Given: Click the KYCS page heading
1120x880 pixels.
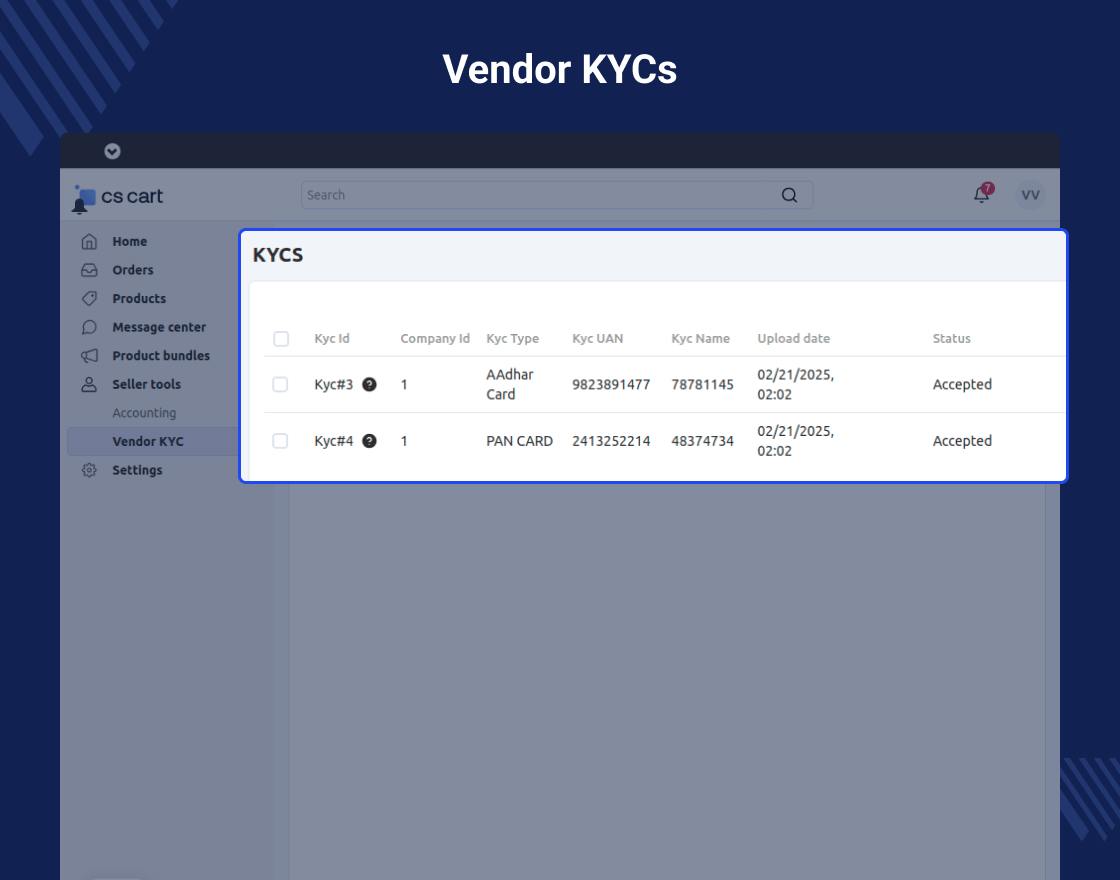Looking at the screenshot, I should (278, 255).
